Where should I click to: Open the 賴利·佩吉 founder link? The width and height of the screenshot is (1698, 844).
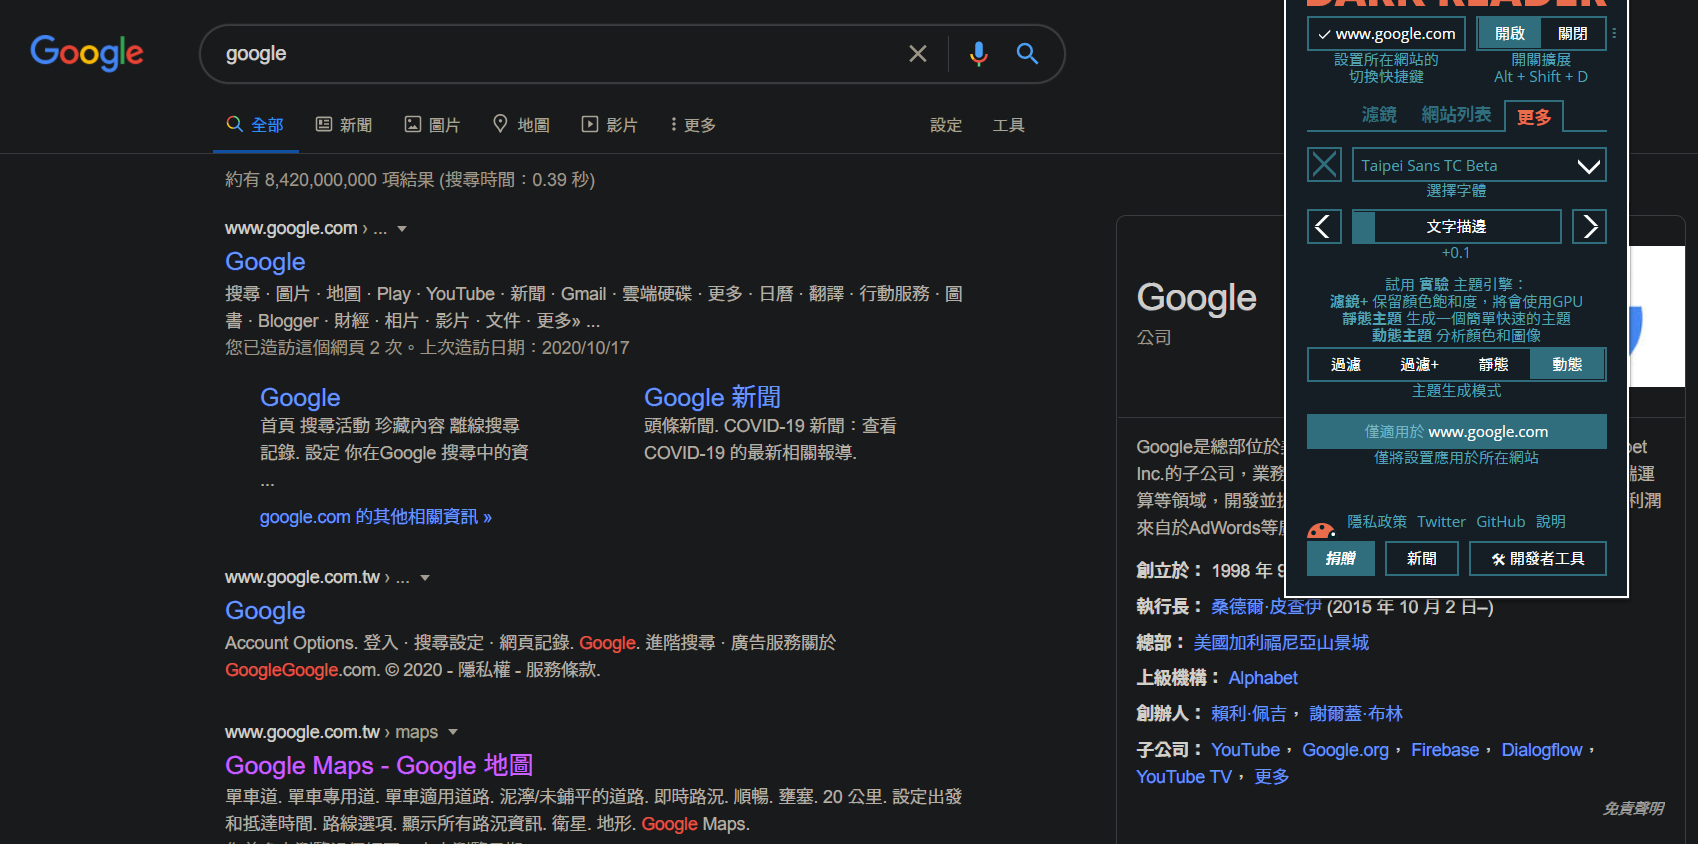coord(1249,714)
